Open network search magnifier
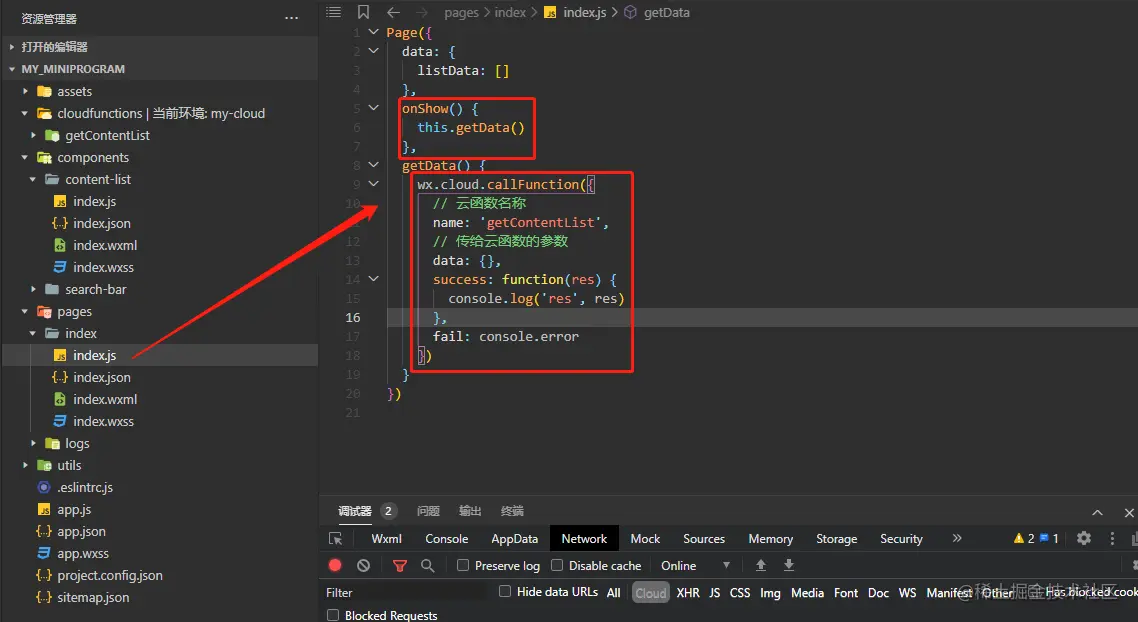1138x622 pixels. [x=427, y=565]
